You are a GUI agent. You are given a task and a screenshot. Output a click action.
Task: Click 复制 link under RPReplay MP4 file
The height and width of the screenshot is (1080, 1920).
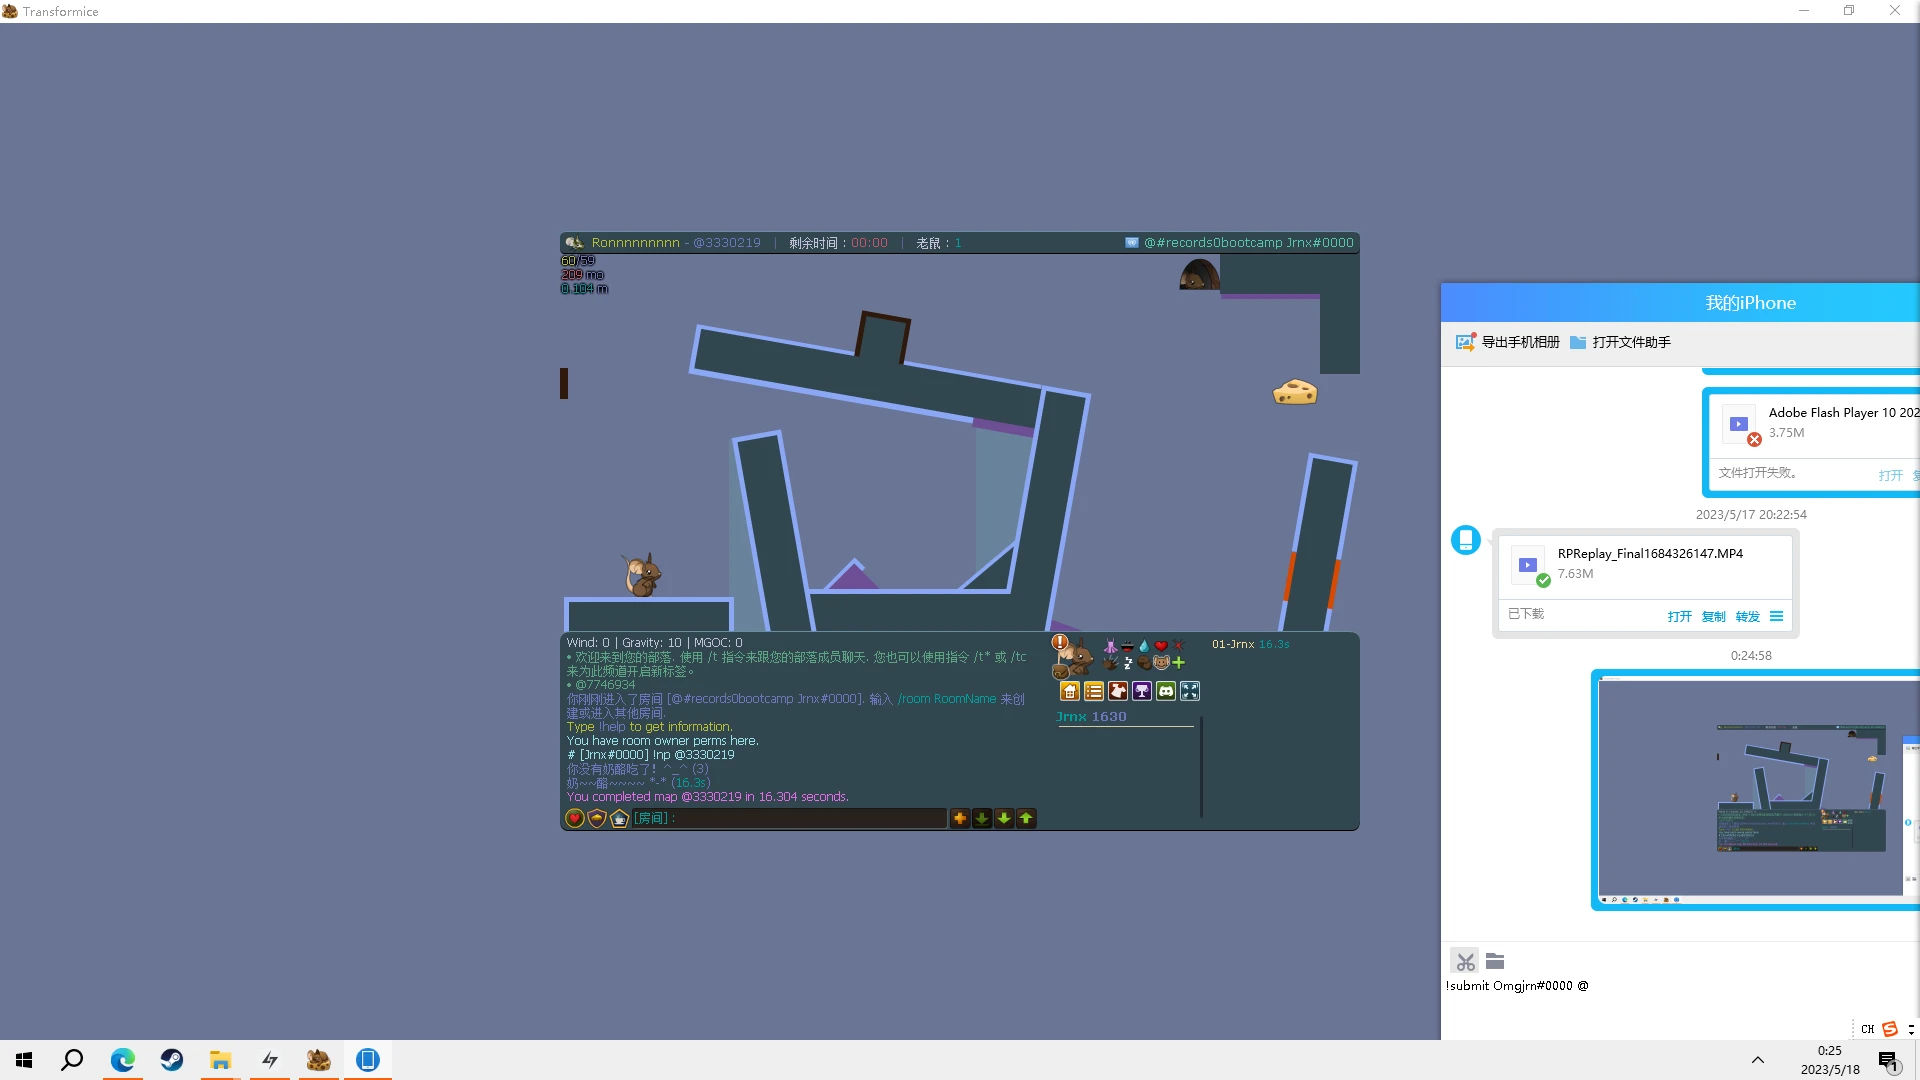[1713, 617]
